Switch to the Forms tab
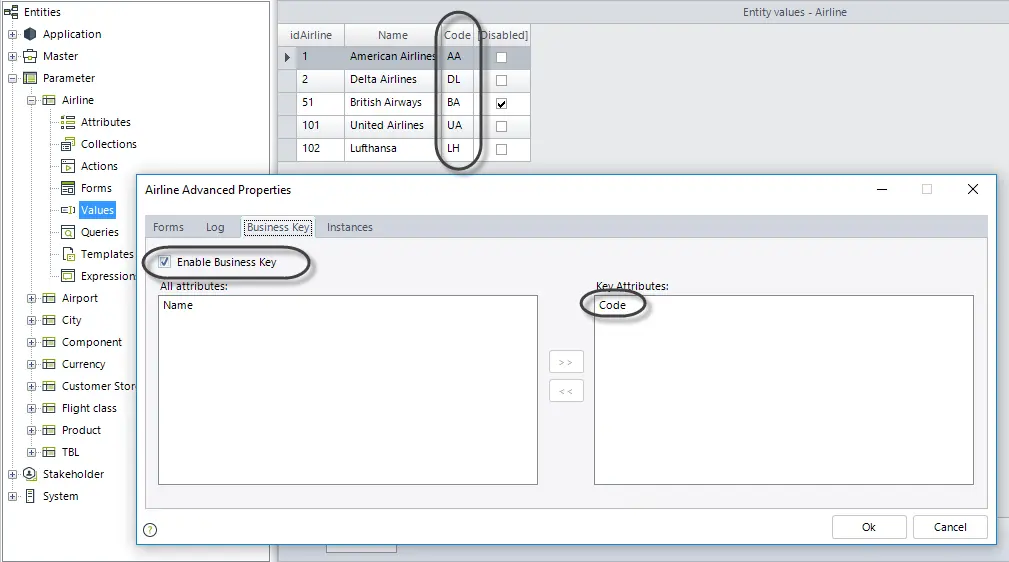 click(x=168, y=227)
